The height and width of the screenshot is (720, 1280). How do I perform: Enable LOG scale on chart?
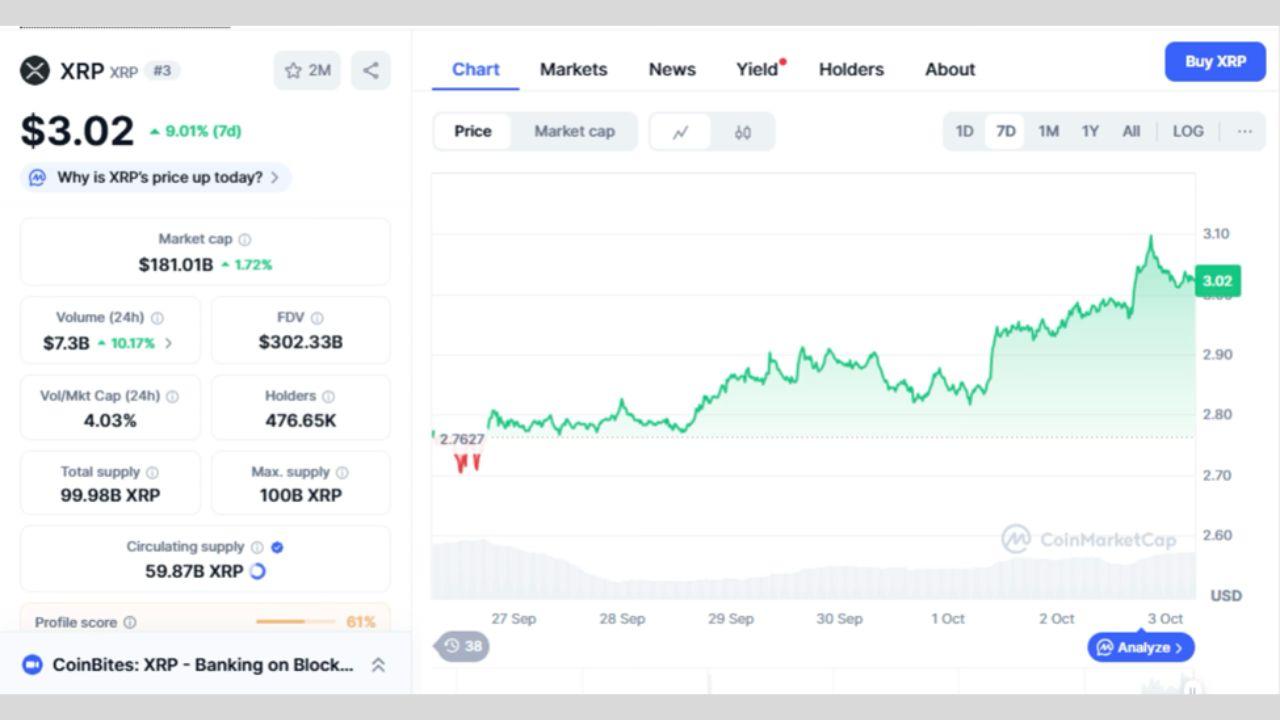coord(1188,131)
